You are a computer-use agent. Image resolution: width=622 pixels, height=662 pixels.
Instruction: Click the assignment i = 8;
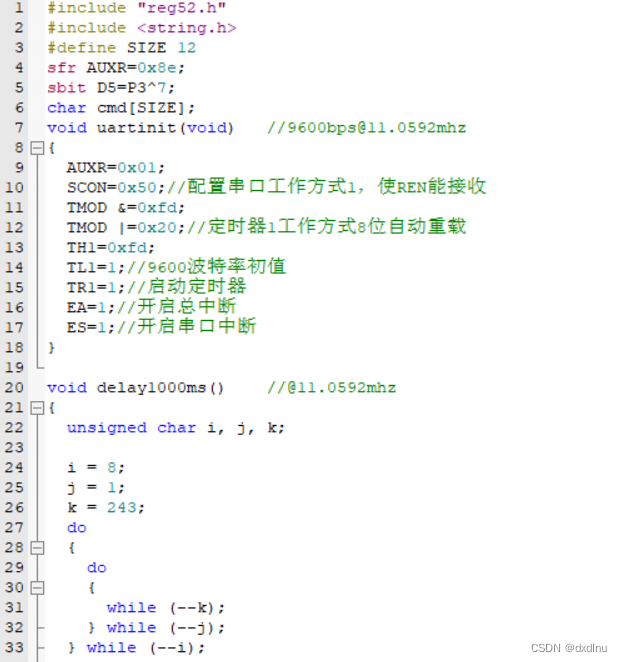[x=96, y=468]
